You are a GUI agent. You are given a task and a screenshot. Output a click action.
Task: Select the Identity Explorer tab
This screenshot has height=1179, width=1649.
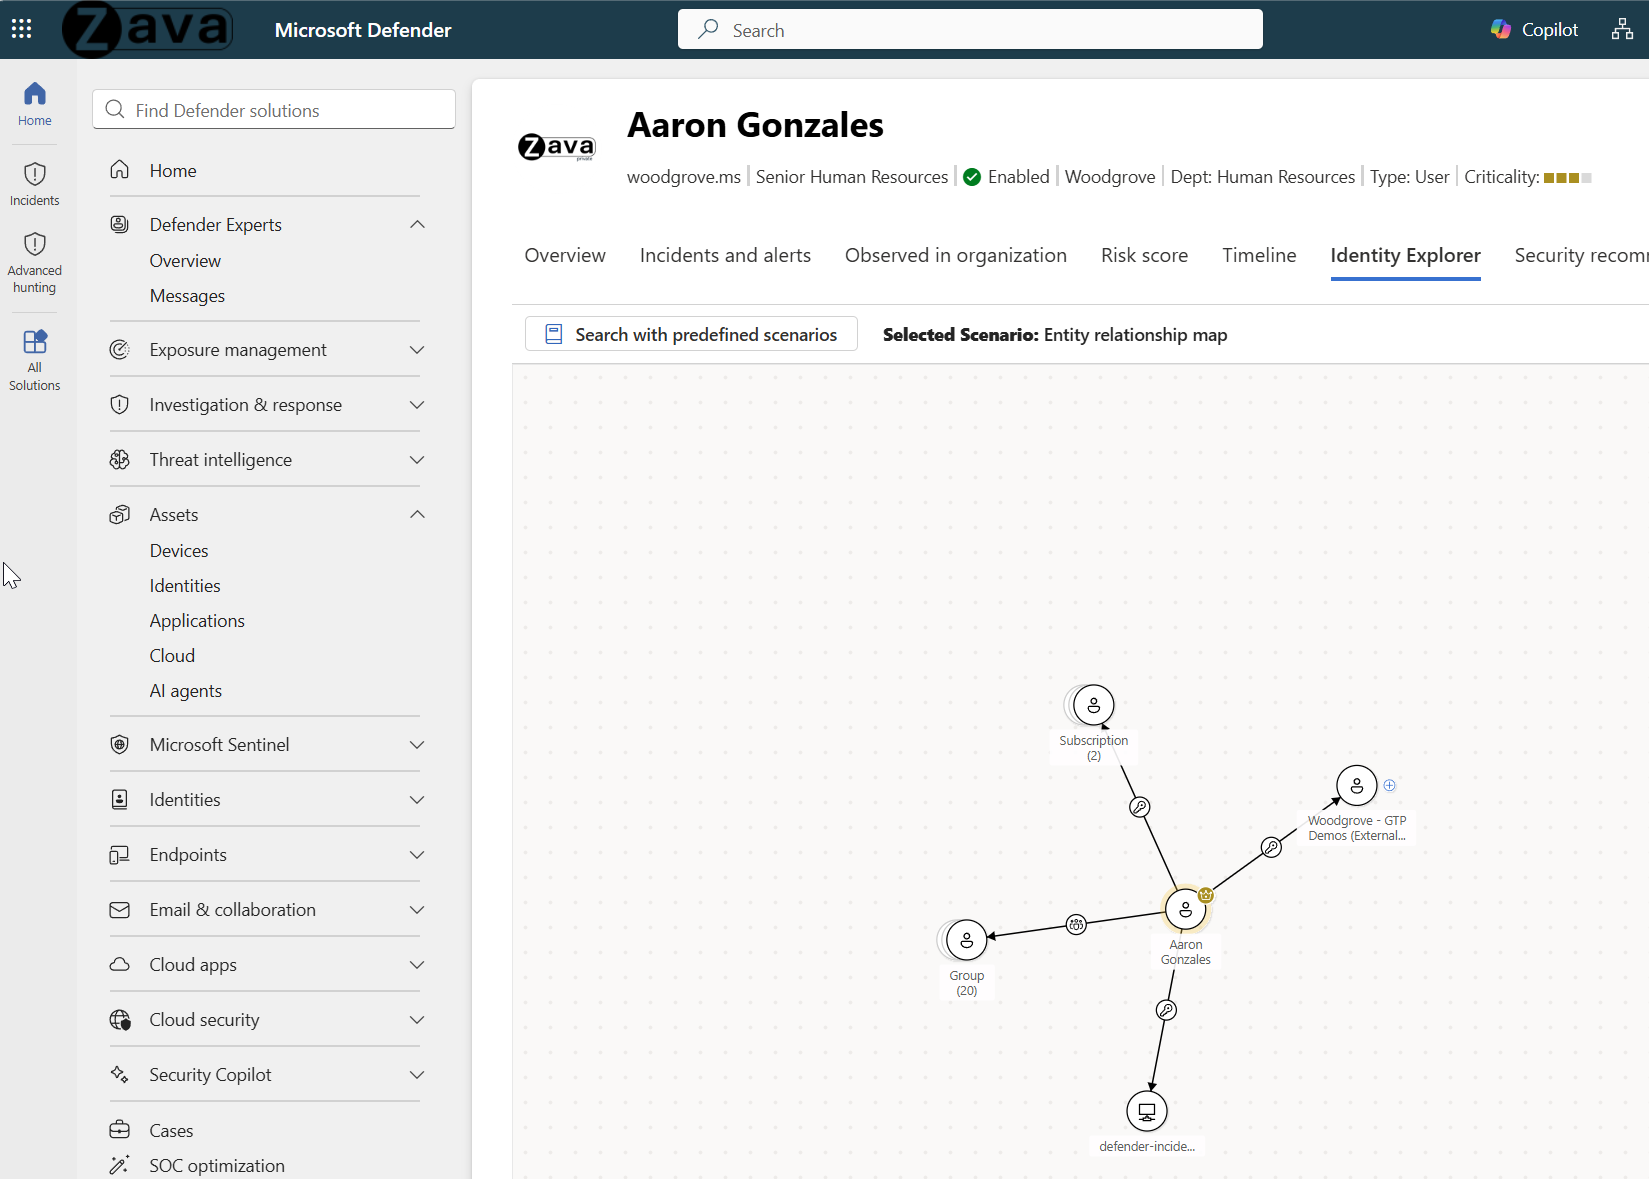[1405, 255]
